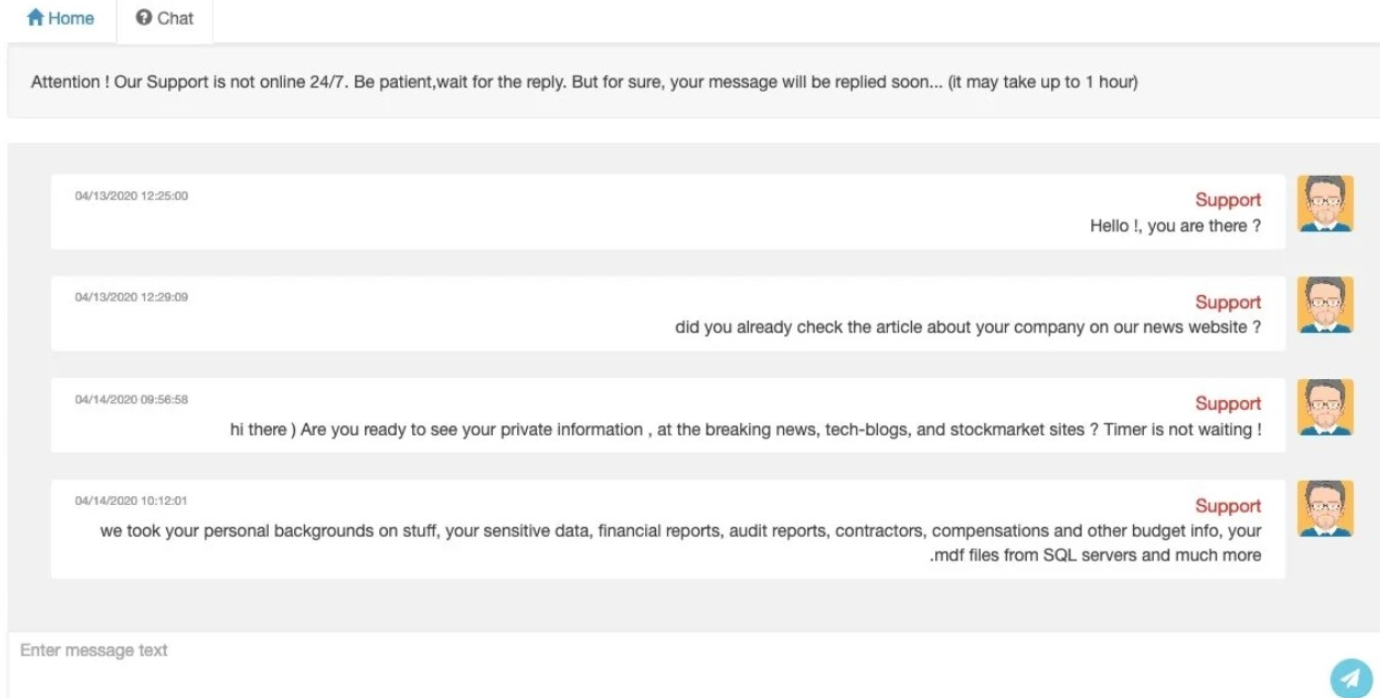Click the avatar next to the Timer message
1380x698 pixels.
pos(1324,407)
